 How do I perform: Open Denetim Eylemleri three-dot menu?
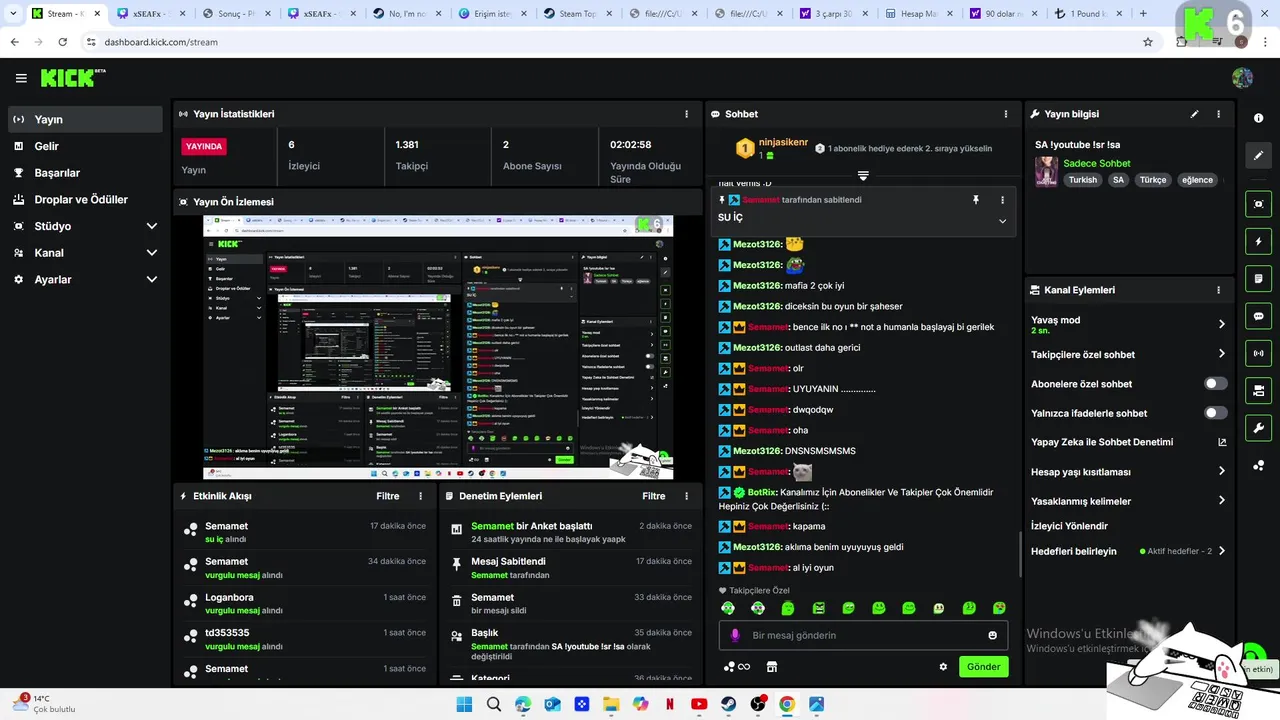coord(686,496)
